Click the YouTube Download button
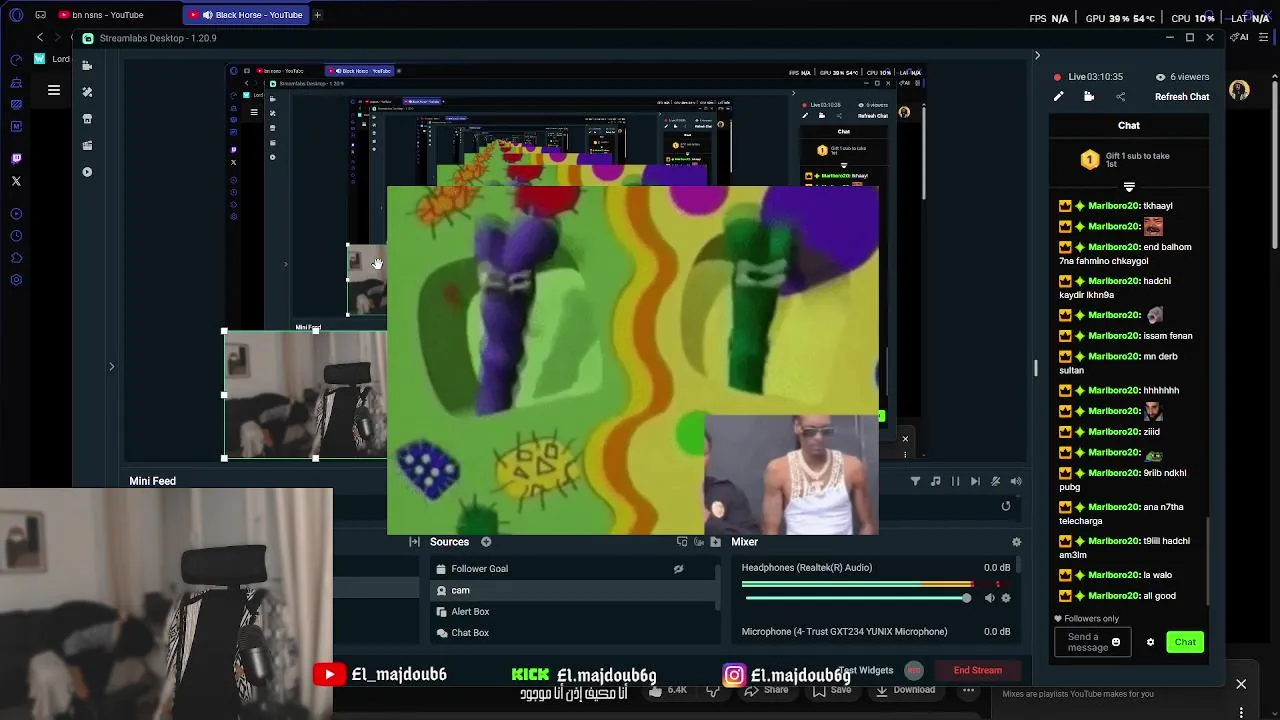The width and height of the screenshot is (1280, 720). click(x=905, y=690)
